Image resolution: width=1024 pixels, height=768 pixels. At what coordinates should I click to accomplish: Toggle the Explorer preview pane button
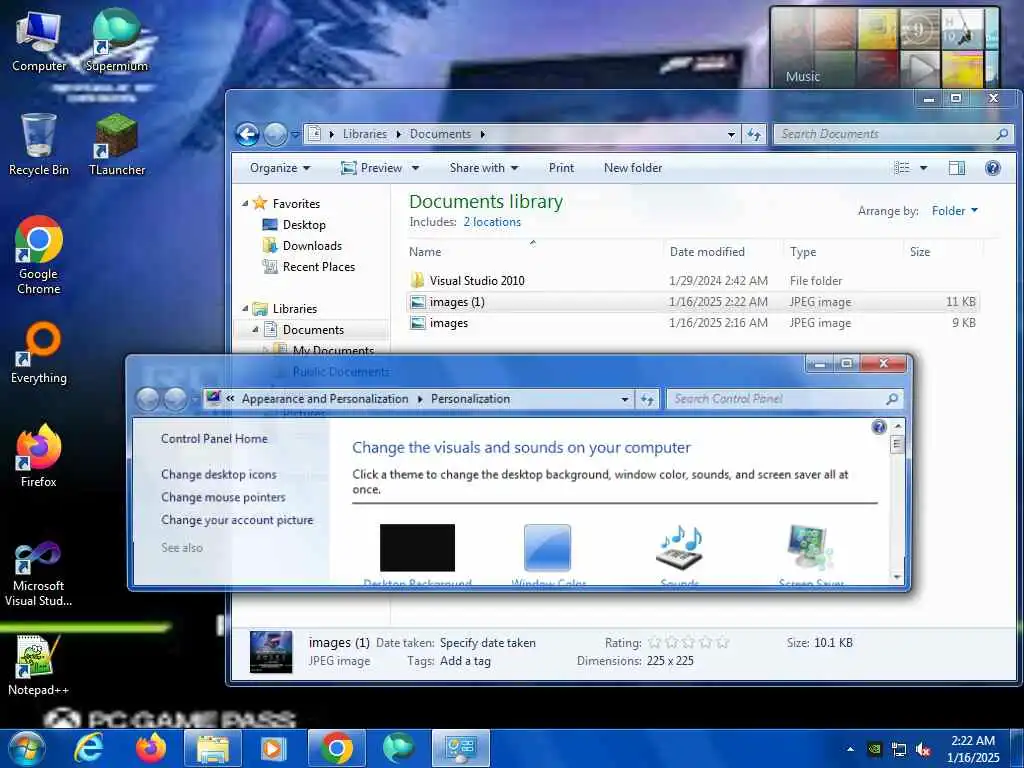[x=957, y=168]
